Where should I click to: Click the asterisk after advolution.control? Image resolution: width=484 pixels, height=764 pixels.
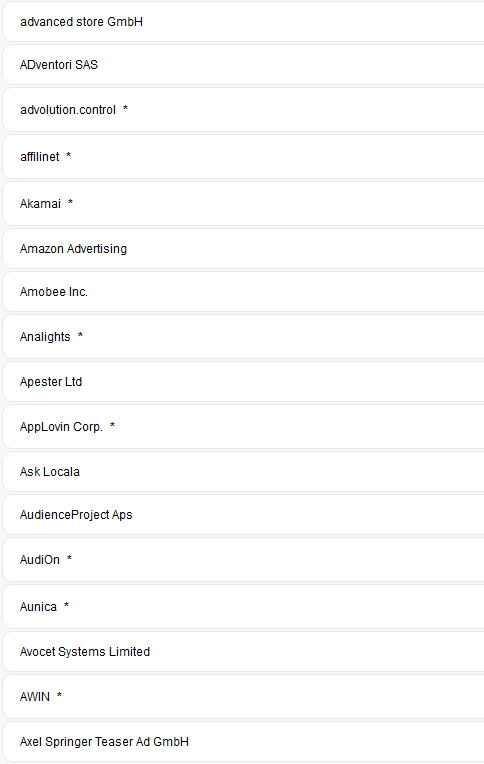pyautogui.click(x=125, y=108)
